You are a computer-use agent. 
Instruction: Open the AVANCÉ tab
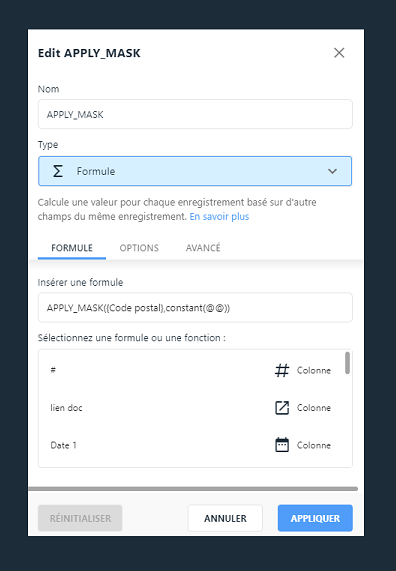coord(203,248)
